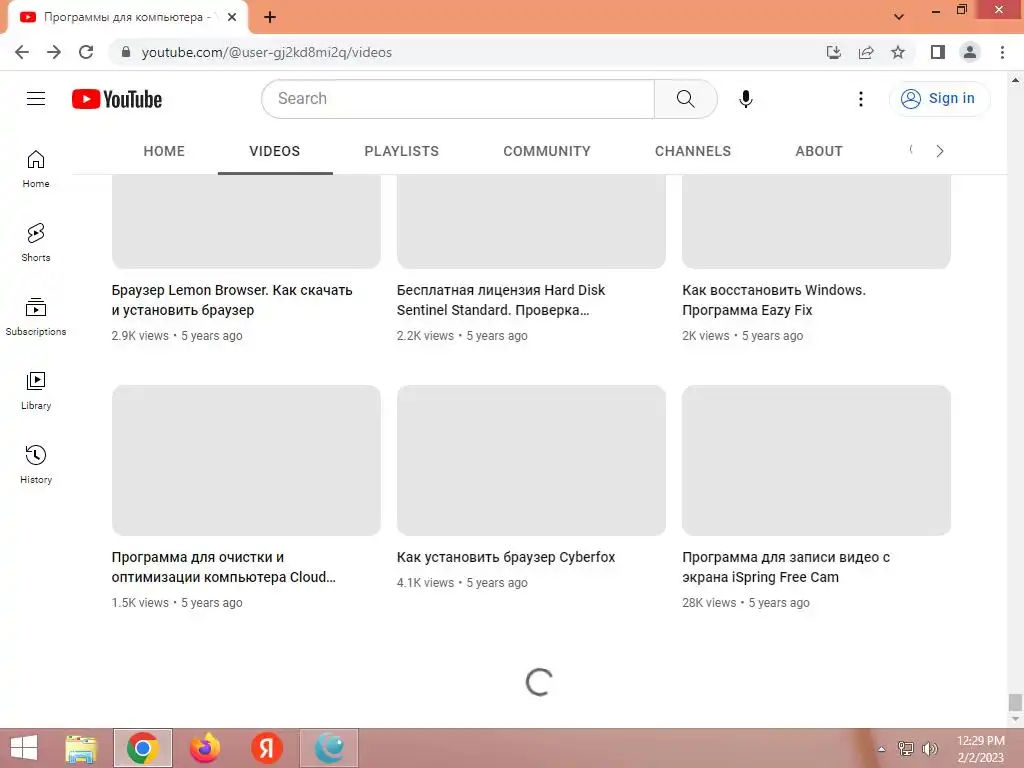The width and height of the screenshot is (1024, 768).
Task: Open the volume speaker tray icon
Action: click(930, 749)
